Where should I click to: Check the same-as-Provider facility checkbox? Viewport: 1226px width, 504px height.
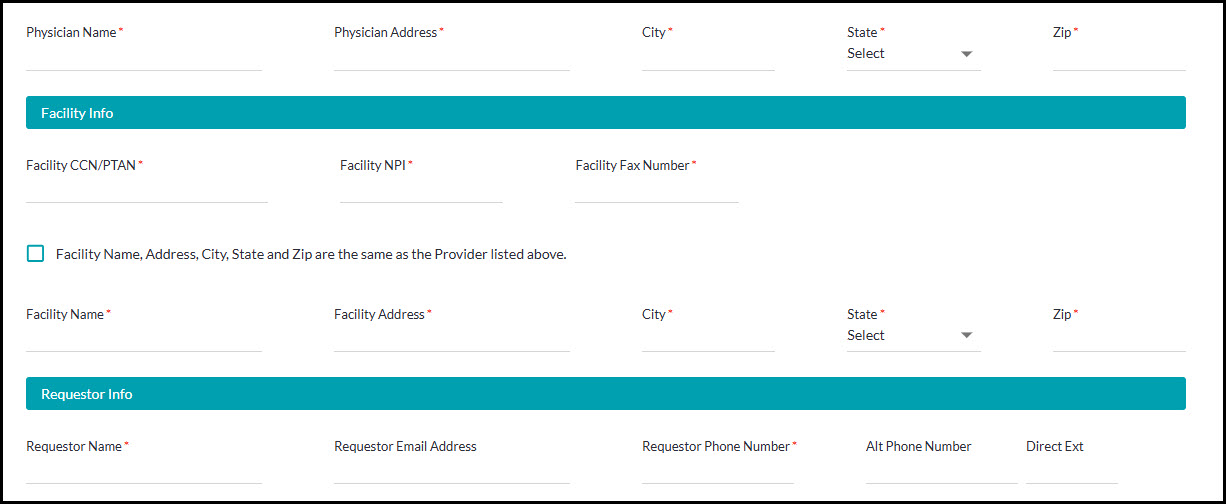36,254
